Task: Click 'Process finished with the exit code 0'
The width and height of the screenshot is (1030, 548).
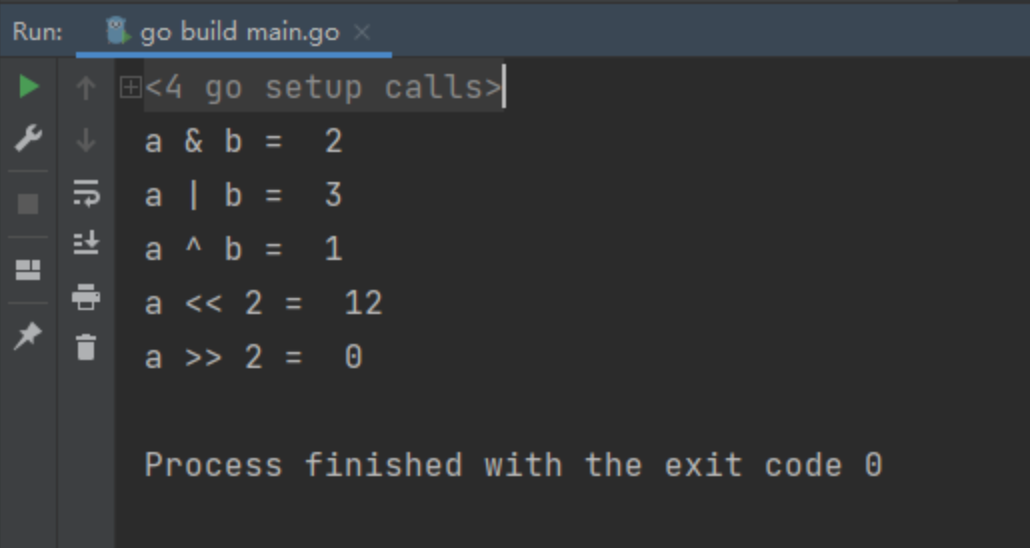Action: click(x=514, y=465)
